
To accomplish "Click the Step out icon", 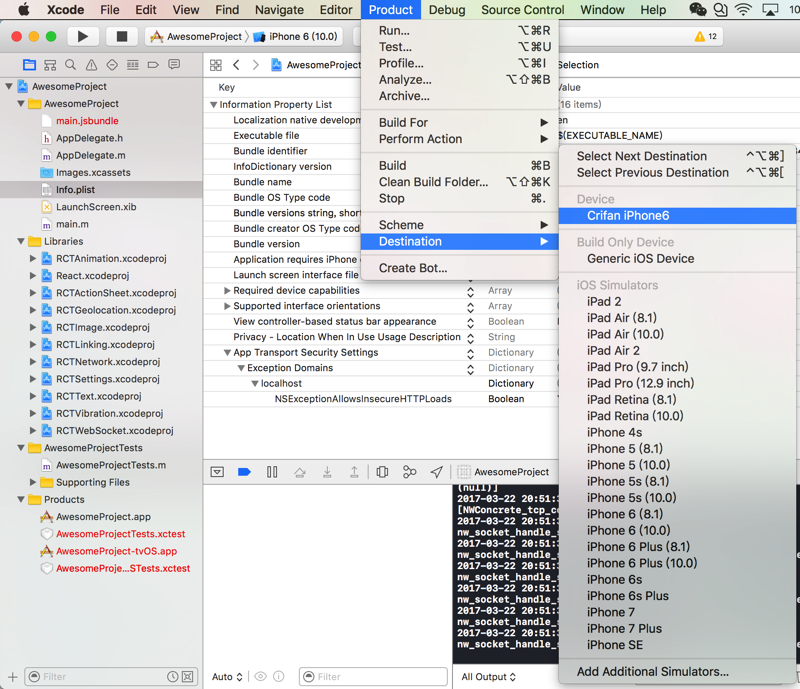I will (x=354, y=472).
